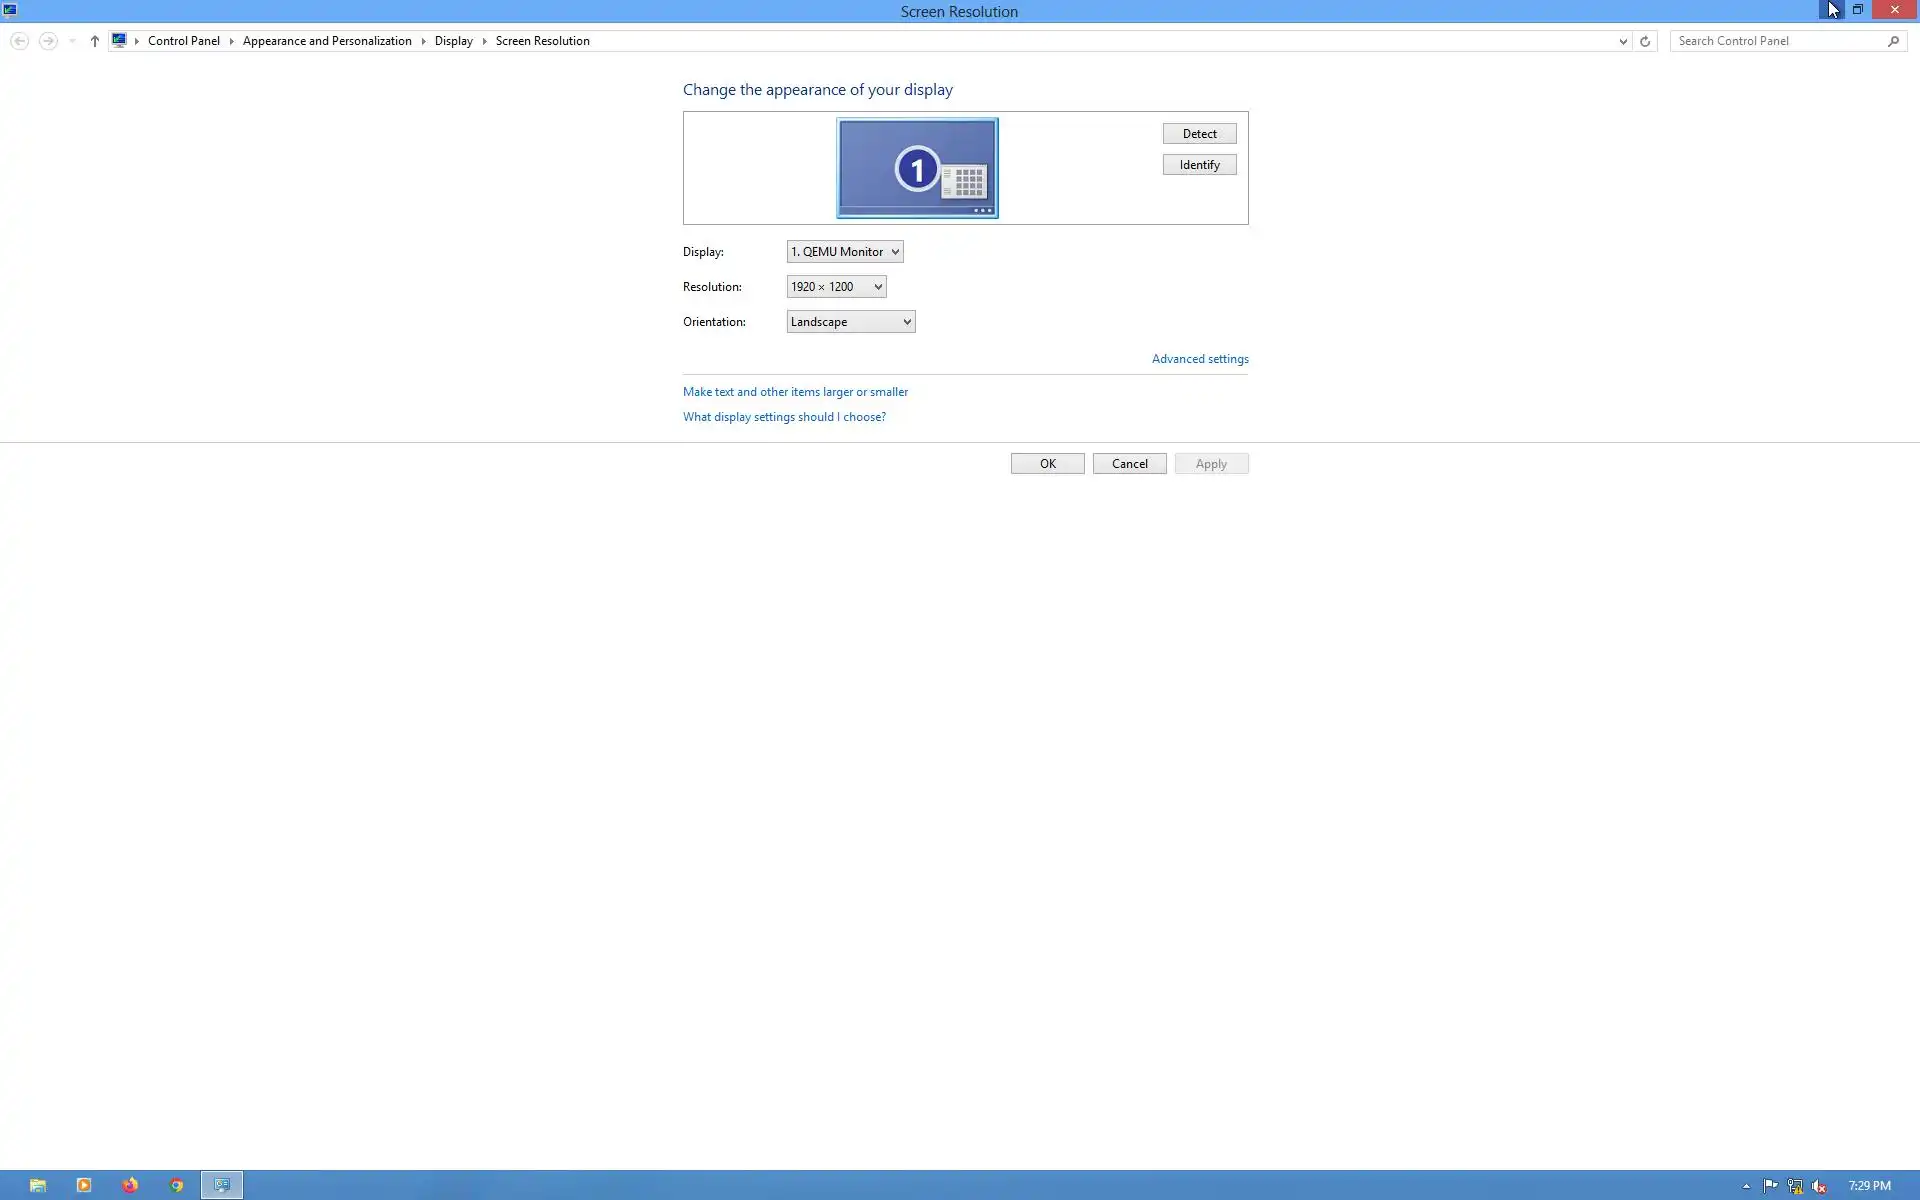
Task: Open the Orientation dropdown
Action: pos(850,322)
